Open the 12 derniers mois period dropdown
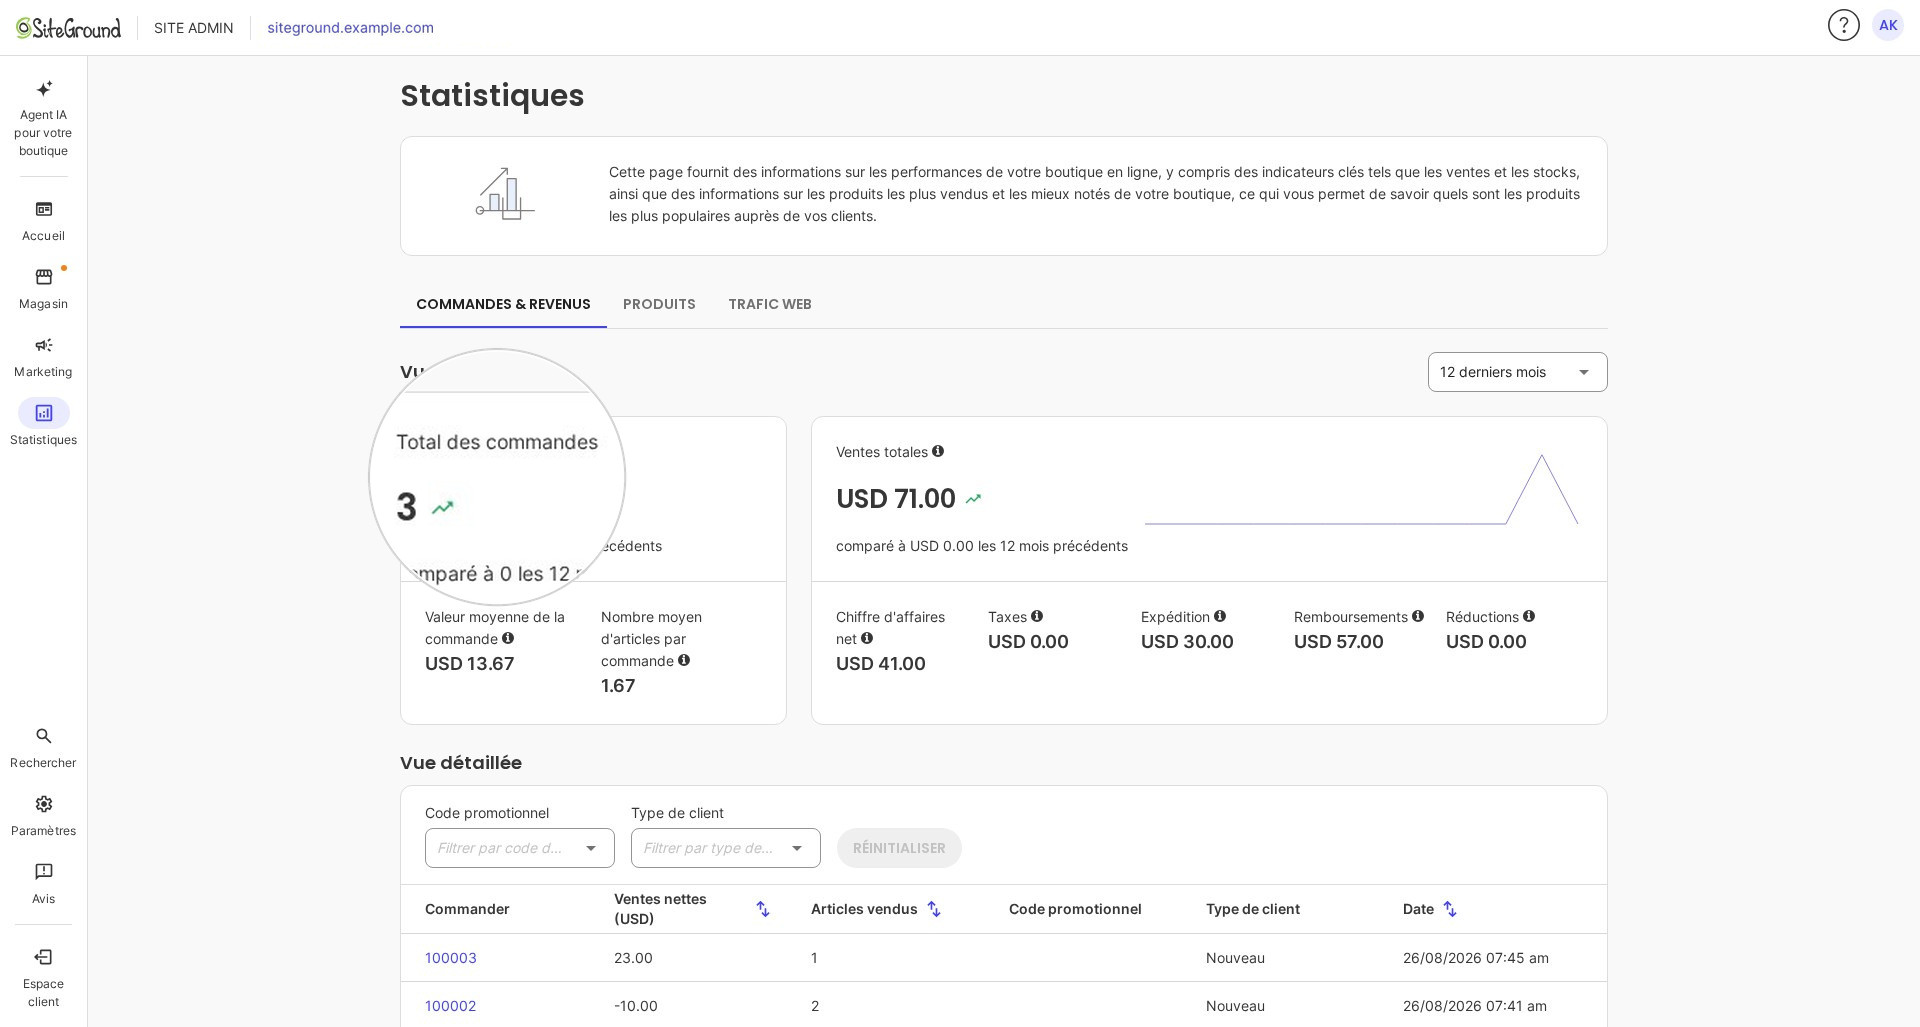 tap(1517, 372)
